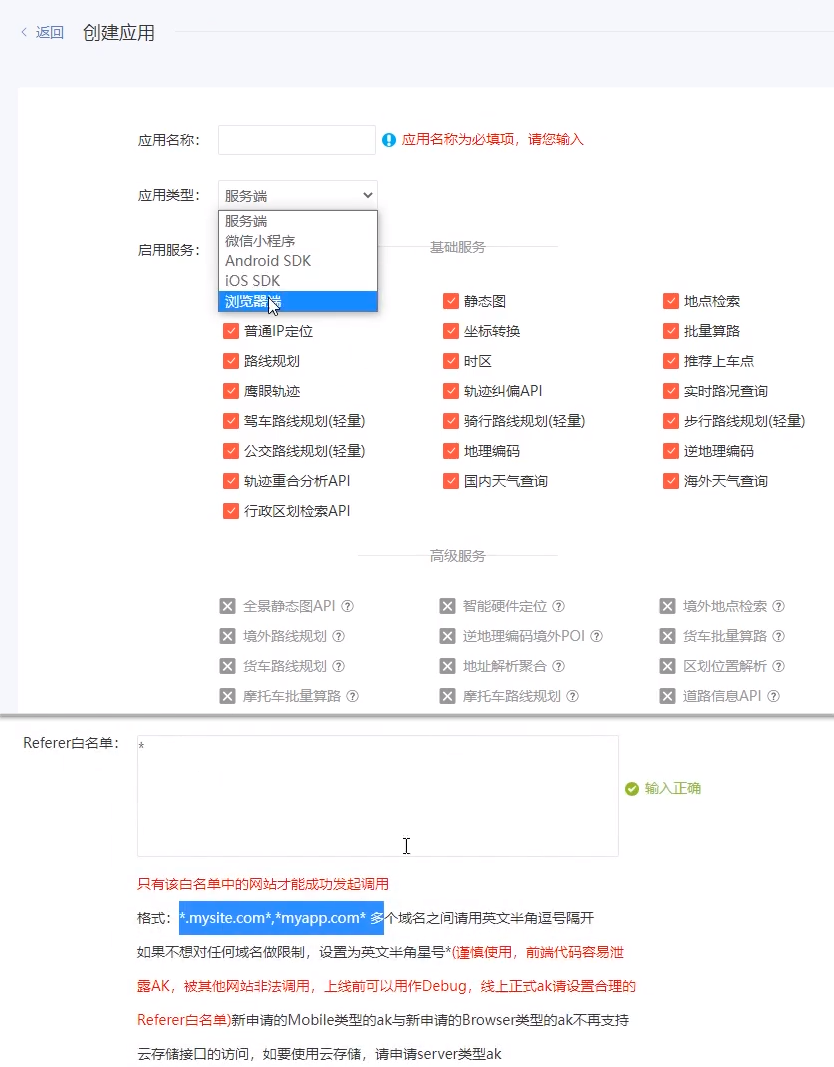834x1067 pixels.
Task: Uncheck the 静态图 service checkbox
Action: [x=450, y=301]
